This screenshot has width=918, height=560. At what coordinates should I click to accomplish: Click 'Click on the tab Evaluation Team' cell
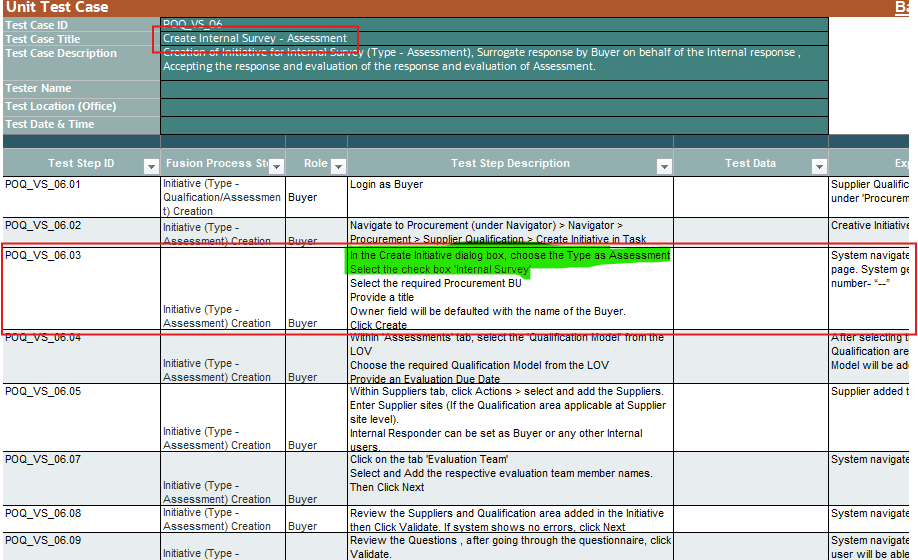click(x=510, y=479)
